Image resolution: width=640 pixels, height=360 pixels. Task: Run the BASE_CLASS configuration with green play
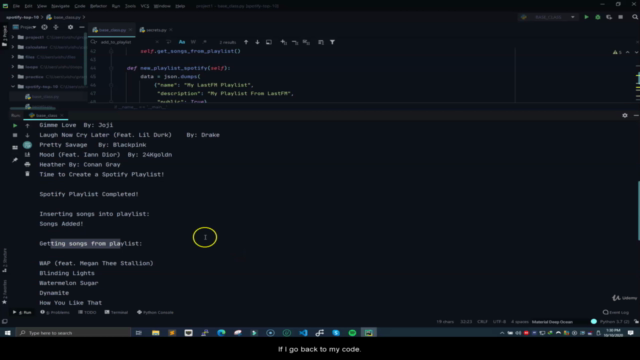pos(586,17)
